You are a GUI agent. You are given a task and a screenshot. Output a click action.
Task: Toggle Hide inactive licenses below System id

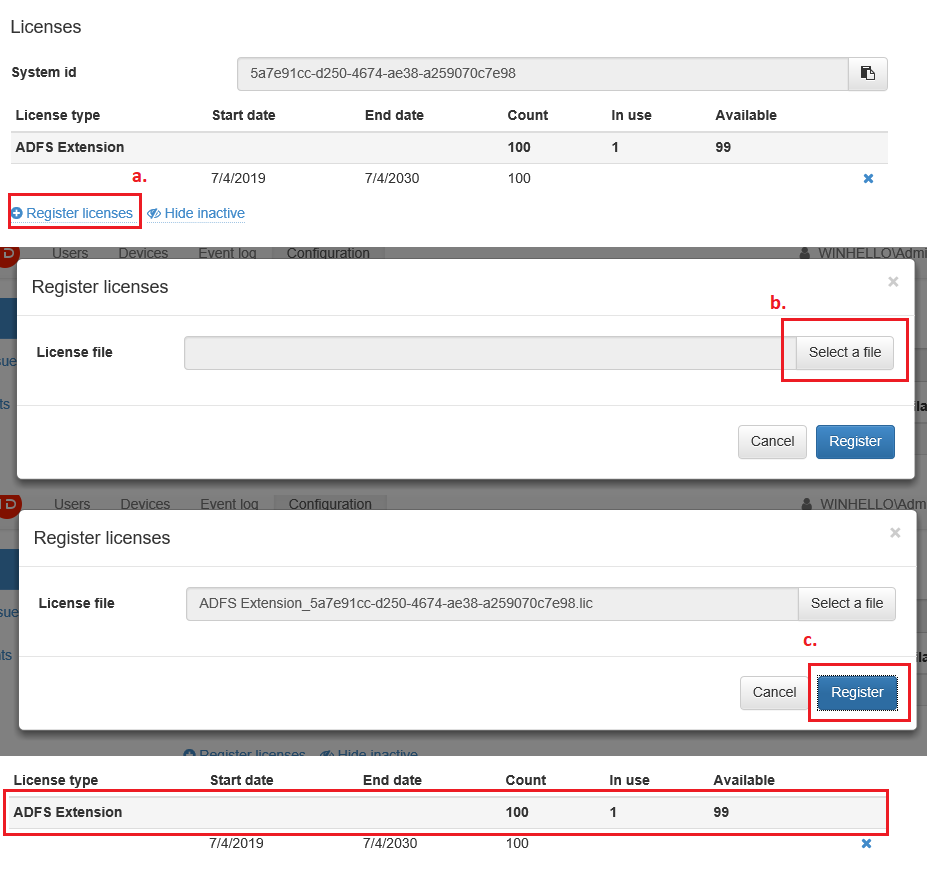coord(196,213)
